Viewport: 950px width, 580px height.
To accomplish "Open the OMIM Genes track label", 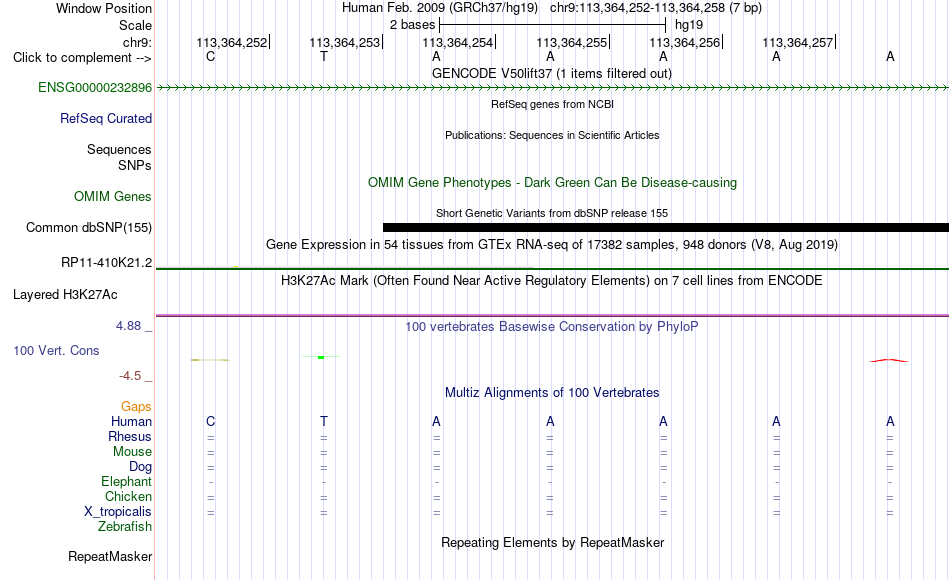I will point(112,196).
